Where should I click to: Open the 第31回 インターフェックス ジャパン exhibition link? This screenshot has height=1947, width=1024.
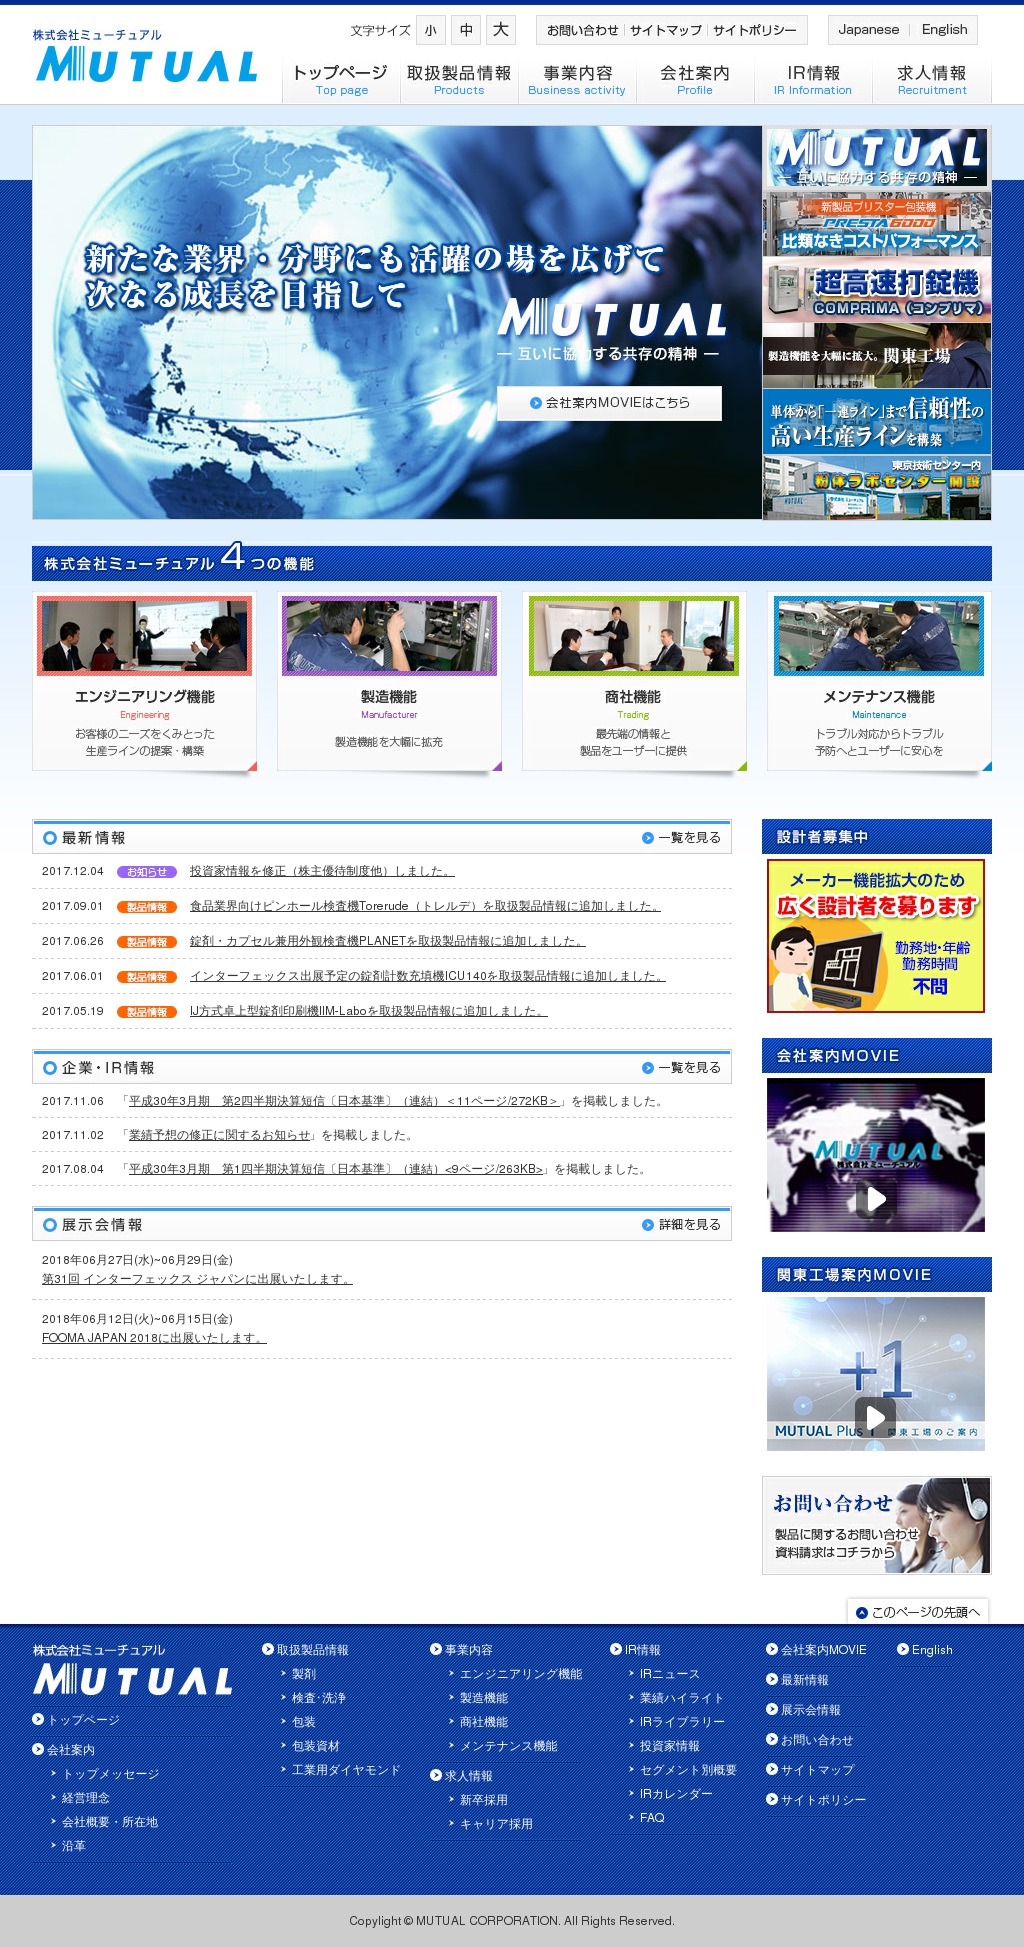[x=197, y=1279]
